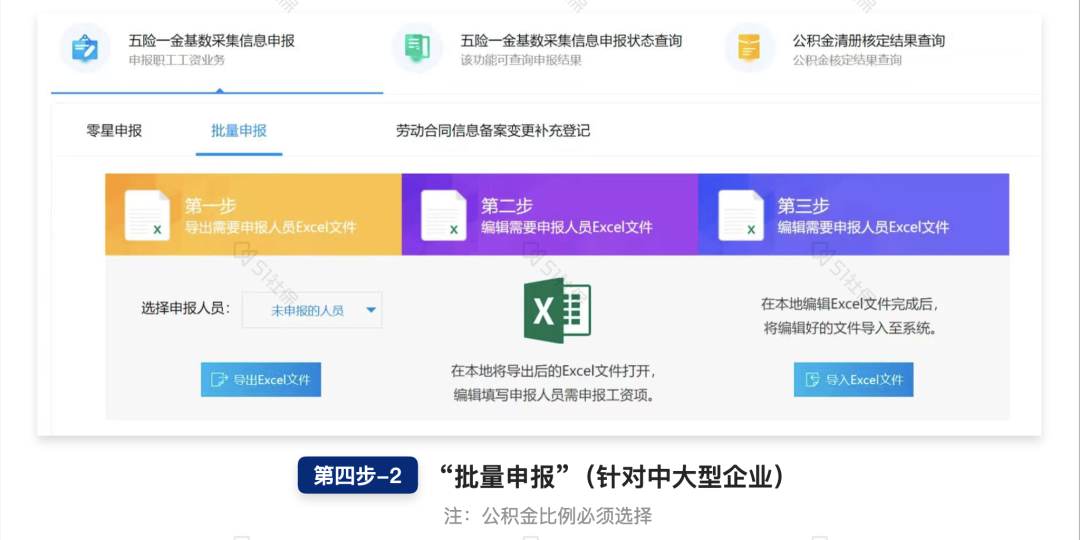The image size is (1080, 540).
Task: Click the 五险一金基数采集信息申报 pencil icon
Action: click(x=85, y=48)
